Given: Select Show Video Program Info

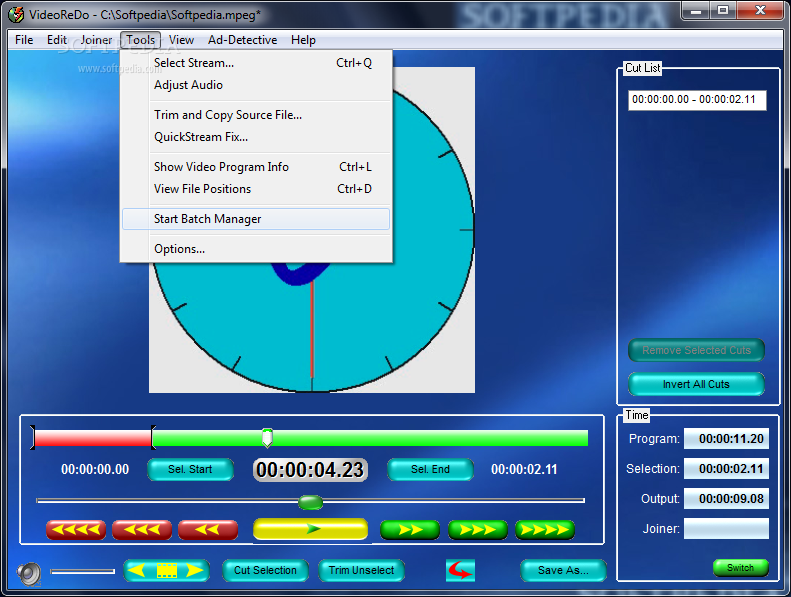Looking at the screenshot, I should pyautogui.click(x=256, y=167).
